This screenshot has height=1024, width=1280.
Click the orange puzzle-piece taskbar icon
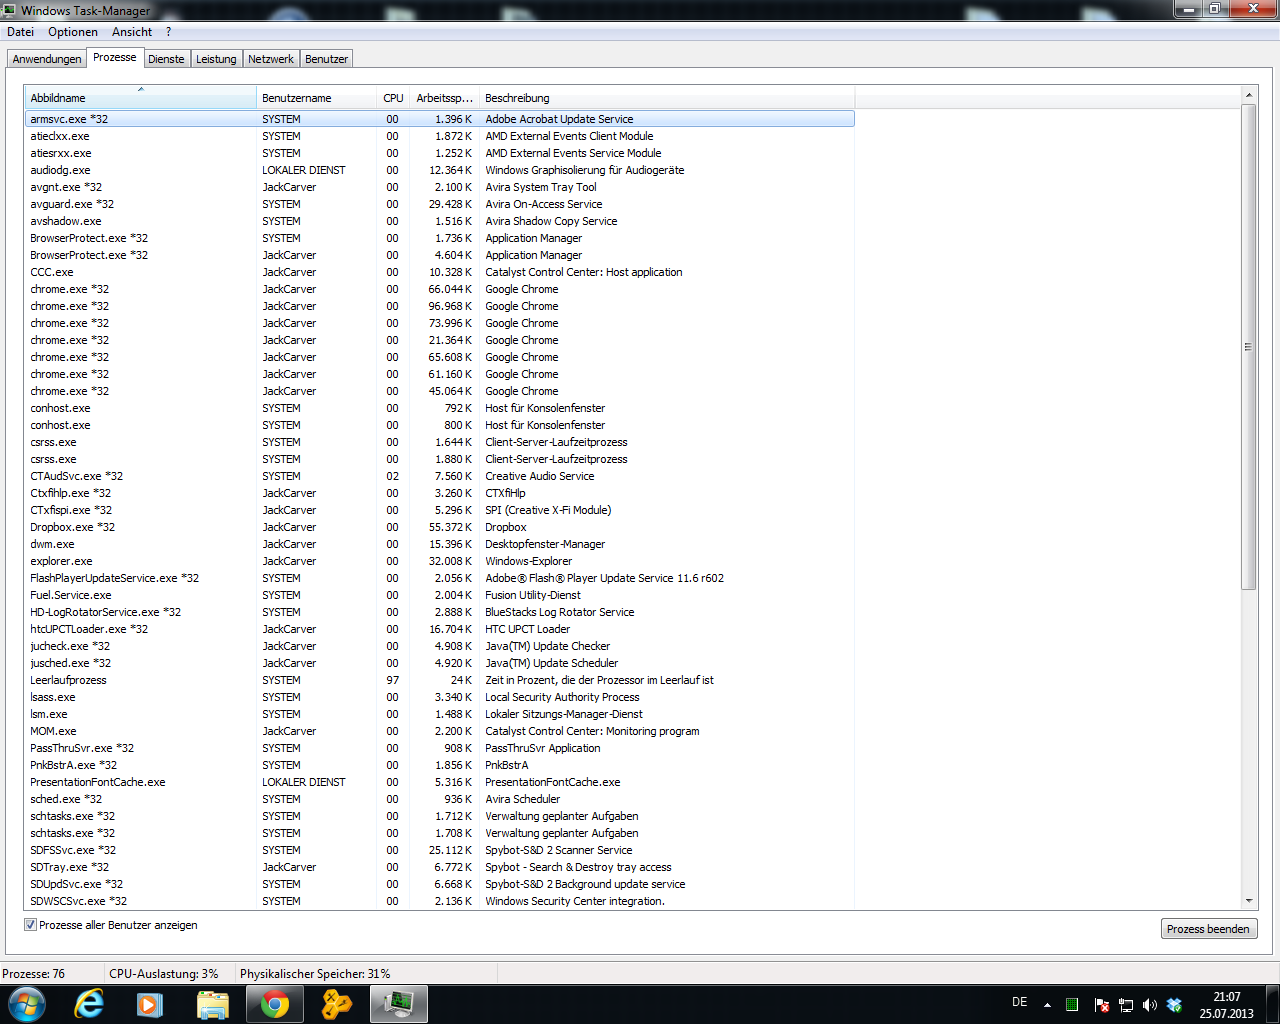pyautogui.click(x=337, y=1004)
